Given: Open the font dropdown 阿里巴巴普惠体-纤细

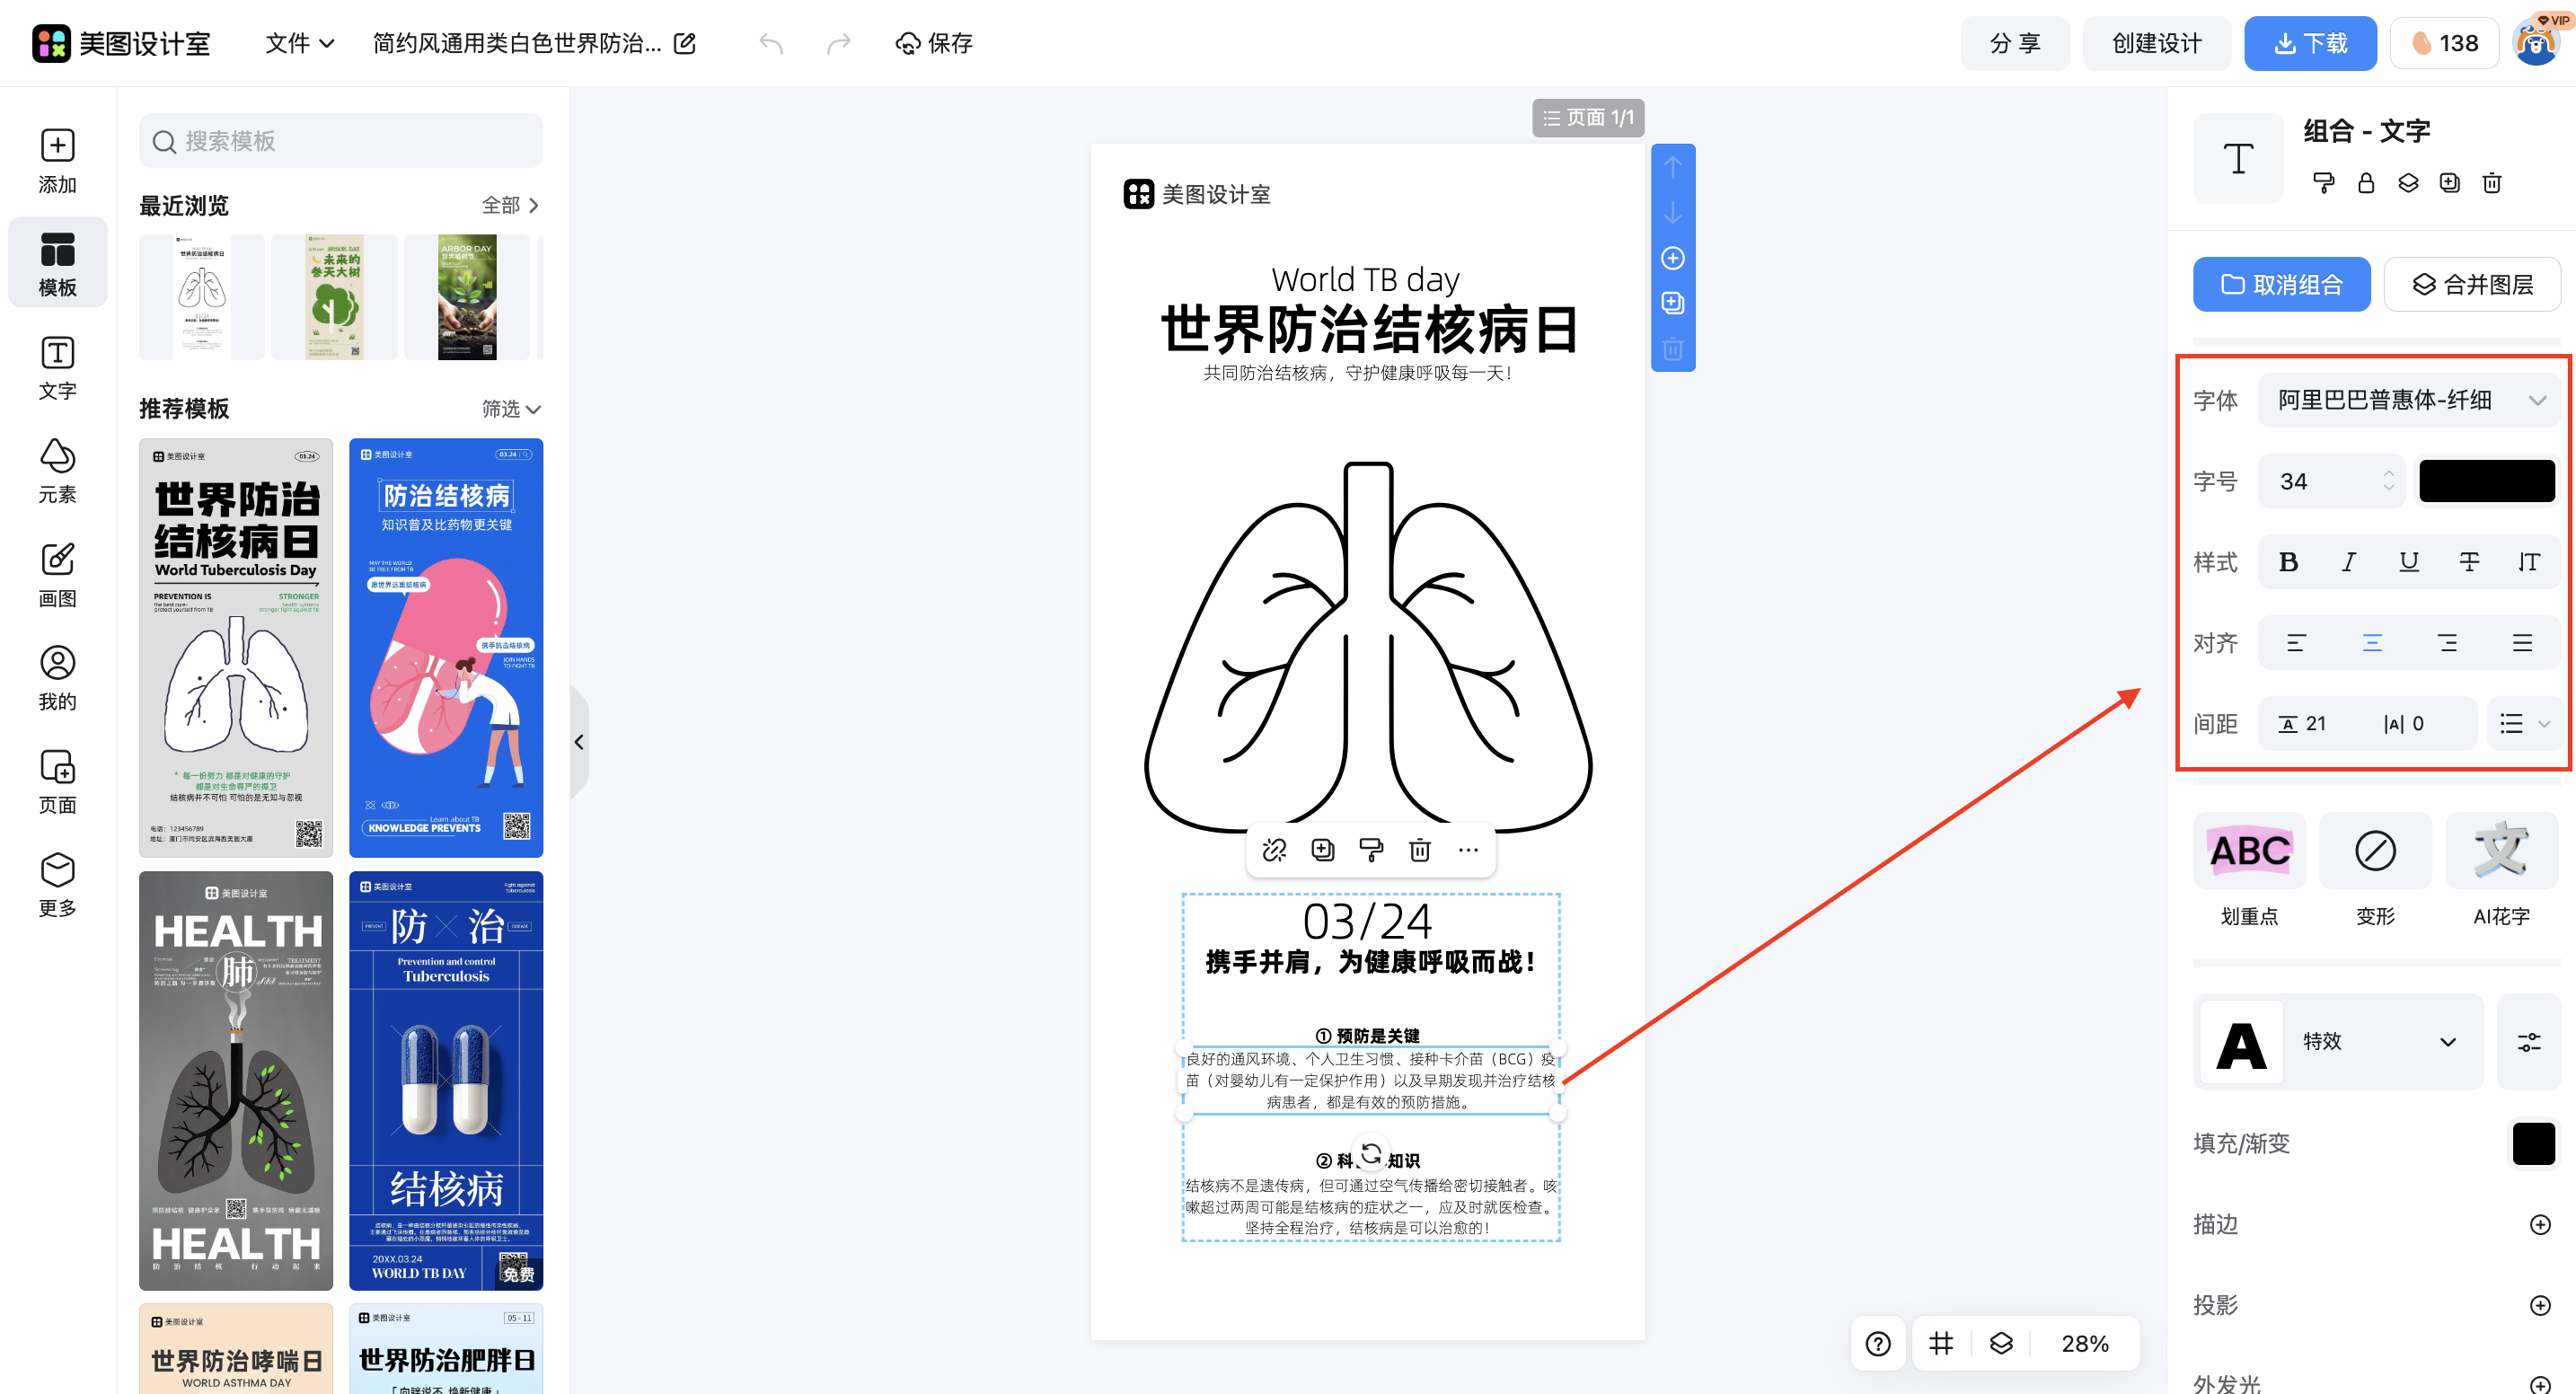Looking at the screenshot, I should click(x=2410, y=399).
